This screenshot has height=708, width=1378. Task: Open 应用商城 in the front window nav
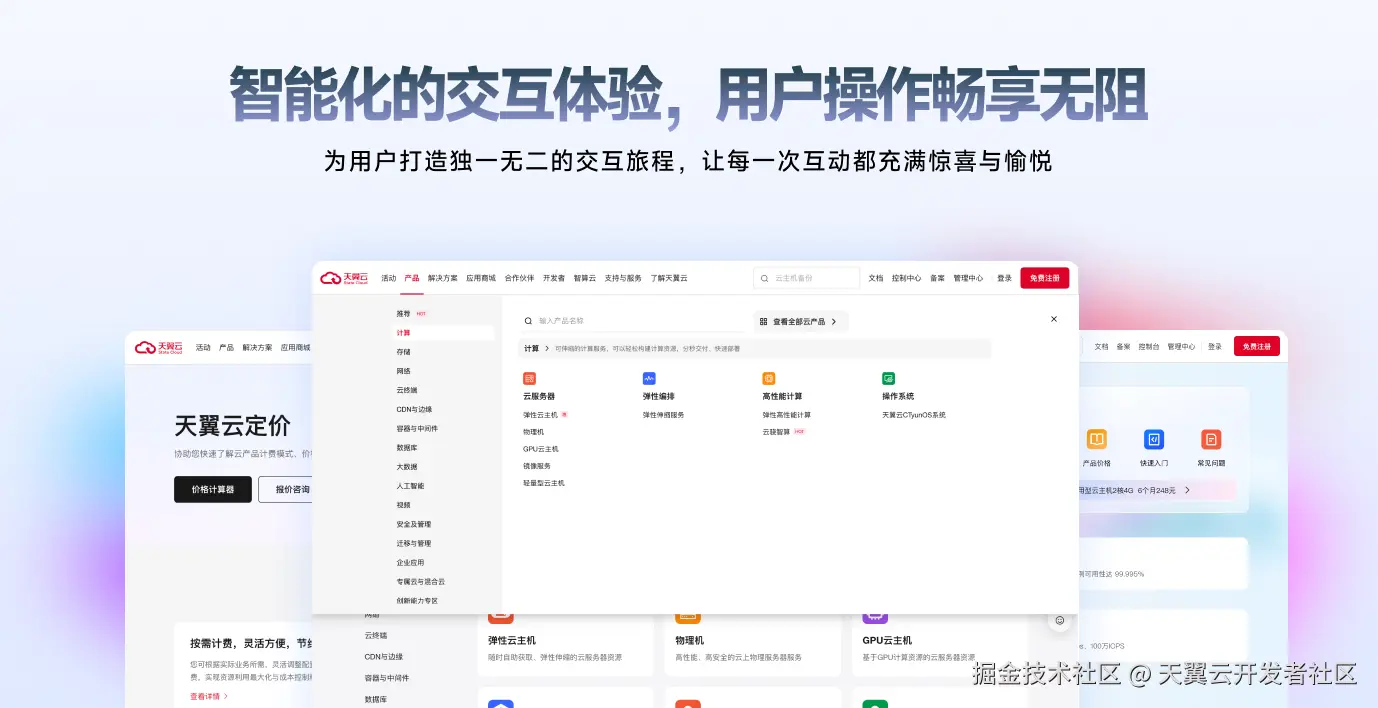pos(481,278)
